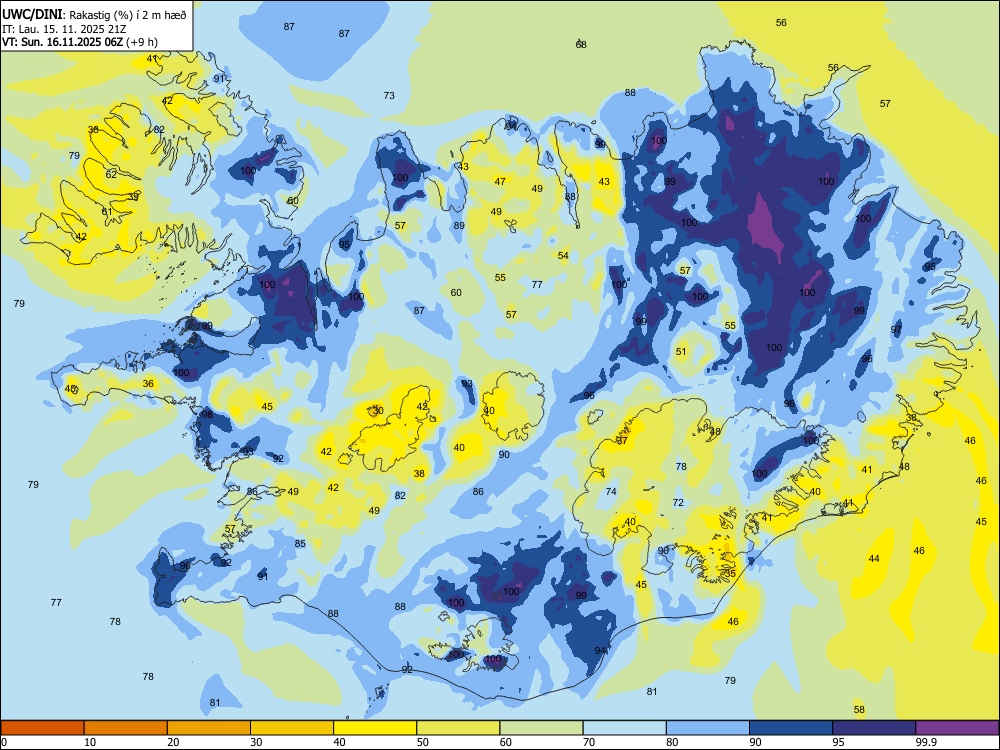The height and width of the screenshot is (750, 1000).
Task: Click the humidity value '74' on the glacier
Action: (x=611, y=492)
